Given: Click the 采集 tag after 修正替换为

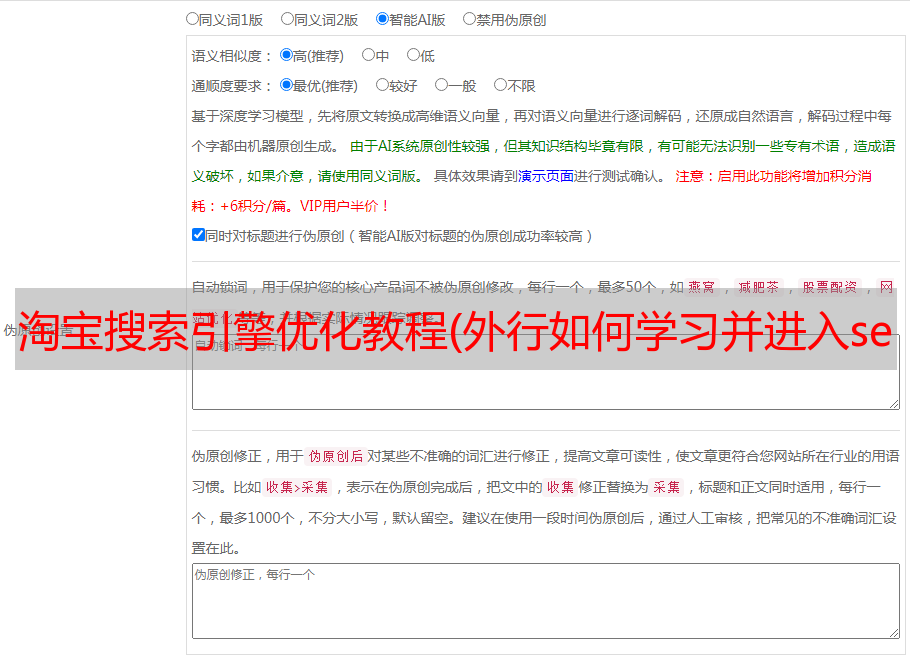Looking at the screenshot, I should pyautogui.click(x=666, y=487).
